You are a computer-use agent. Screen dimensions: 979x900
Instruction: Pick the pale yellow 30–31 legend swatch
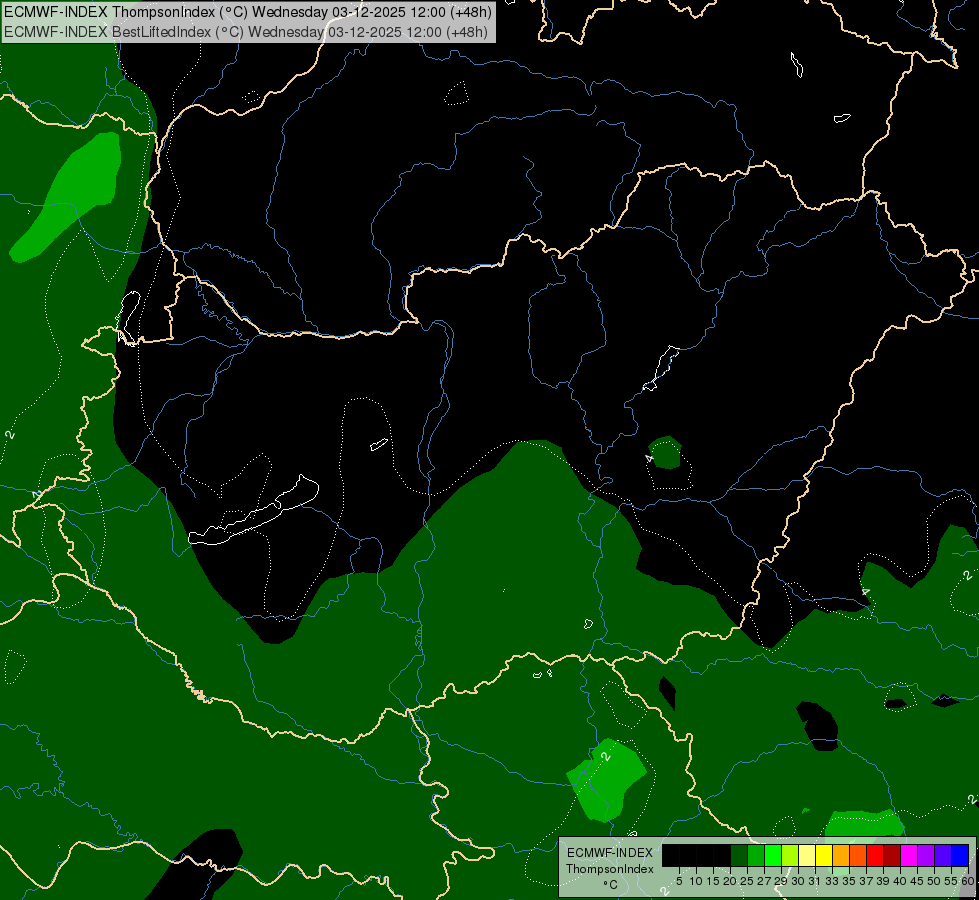tap(807, 855)
